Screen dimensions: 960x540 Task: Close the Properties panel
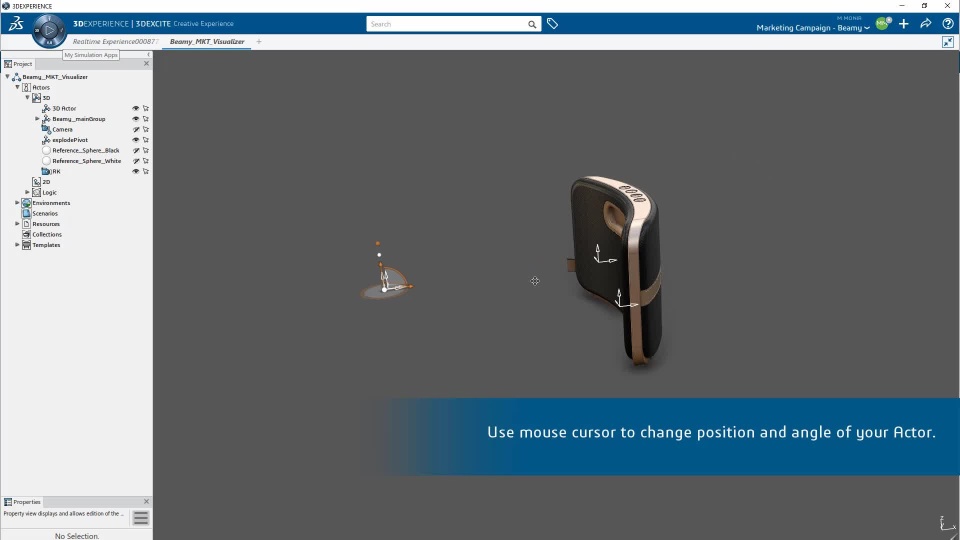point(146,501)
